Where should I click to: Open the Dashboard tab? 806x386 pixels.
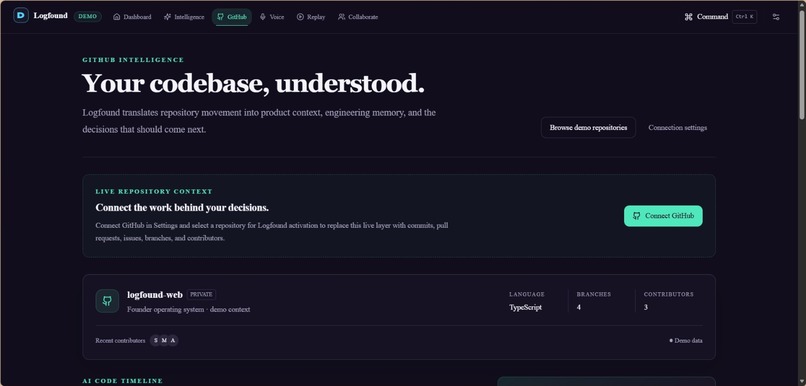[x=132, y=17]
